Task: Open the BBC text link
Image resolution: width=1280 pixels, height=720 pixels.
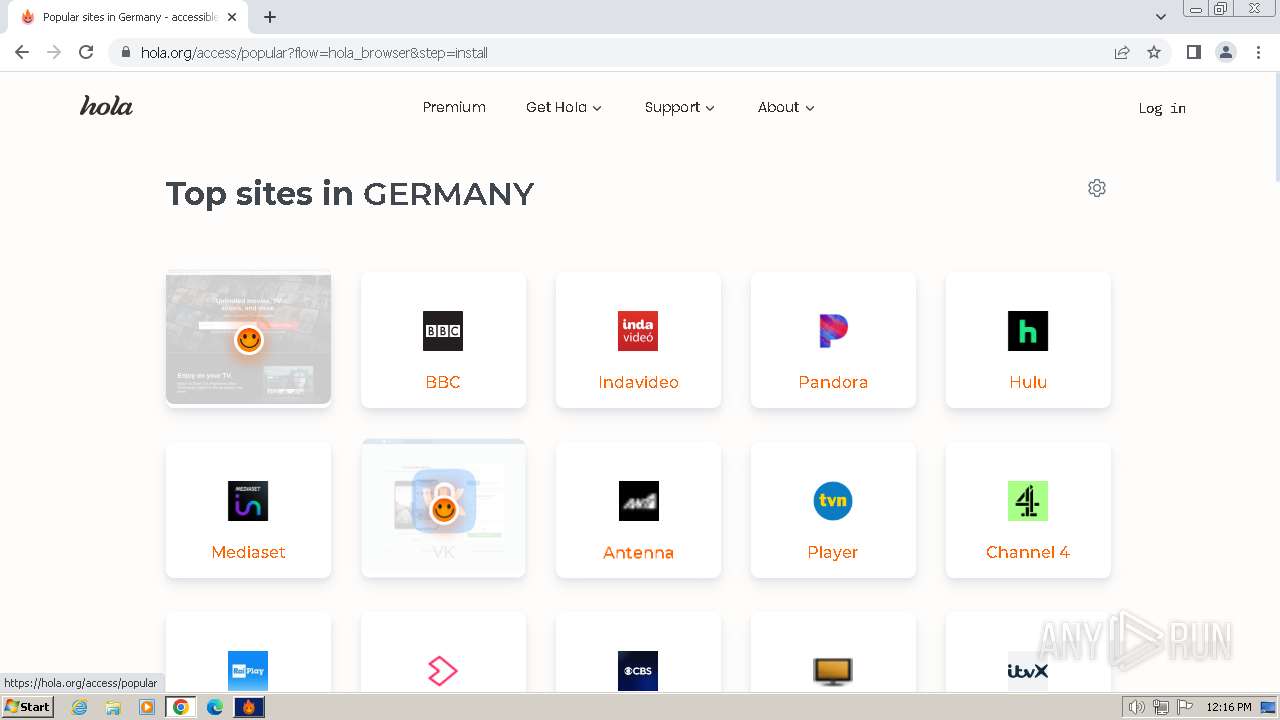Action: [443, 382]
